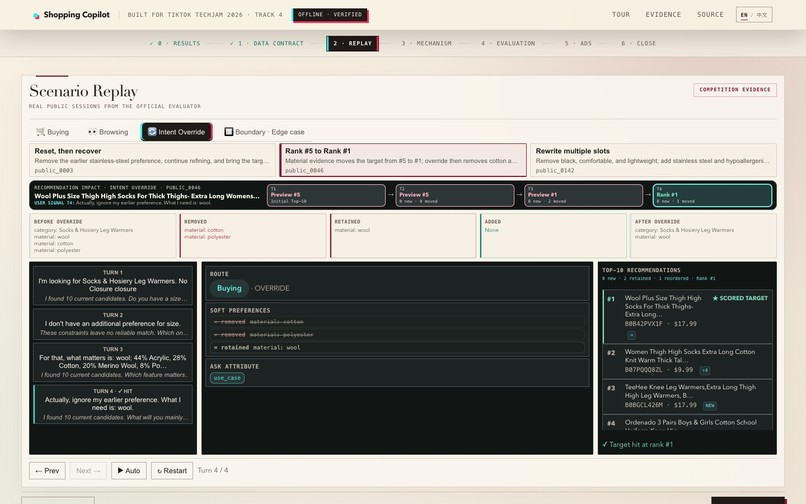Select the T1 Preview #5 Initial Top-10 marker
This screenshot has width=806, height=504.
coord(326,195)
